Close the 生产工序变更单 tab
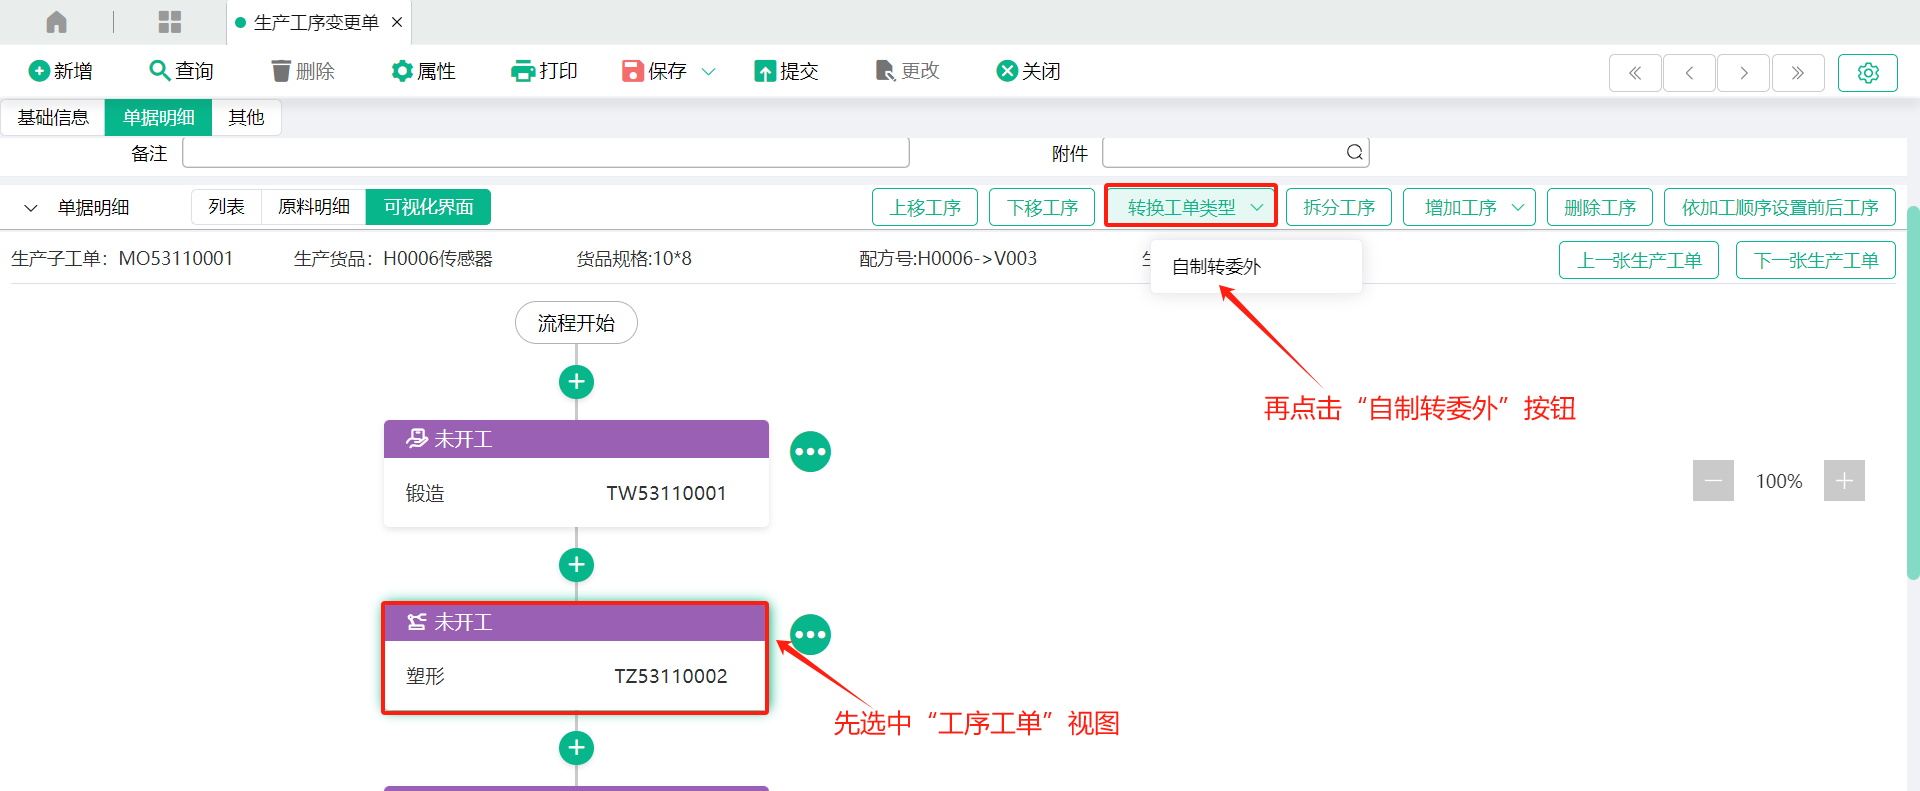Image resolution: width=1920 pixels, height=791 pixels. [397, 22]
